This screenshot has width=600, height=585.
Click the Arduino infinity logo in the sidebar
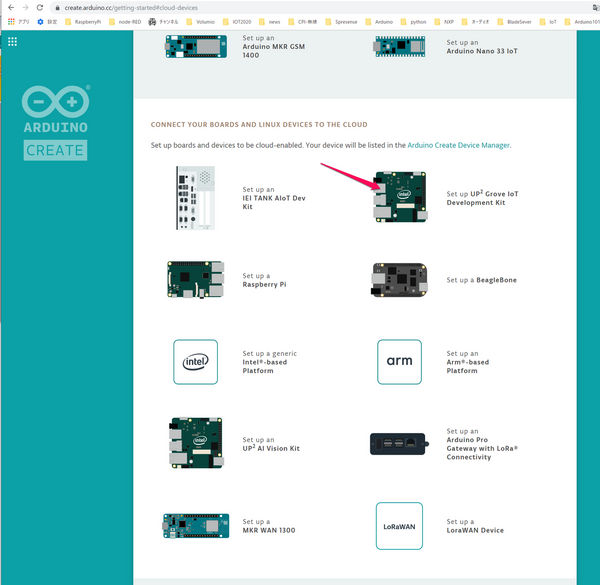pos(56,101)
